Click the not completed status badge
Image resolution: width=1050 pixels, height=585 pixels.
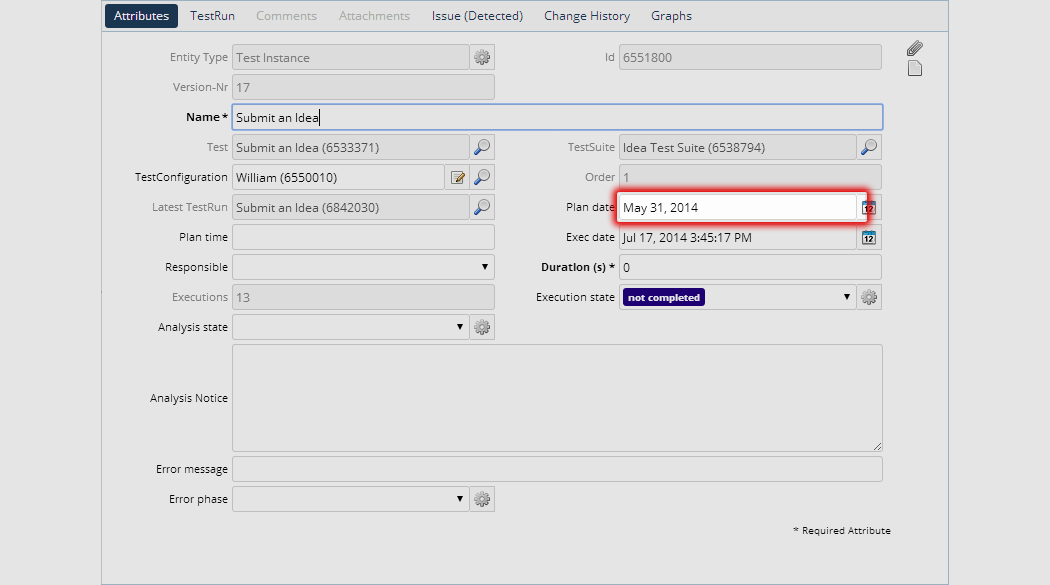click(x=664, y=297)
